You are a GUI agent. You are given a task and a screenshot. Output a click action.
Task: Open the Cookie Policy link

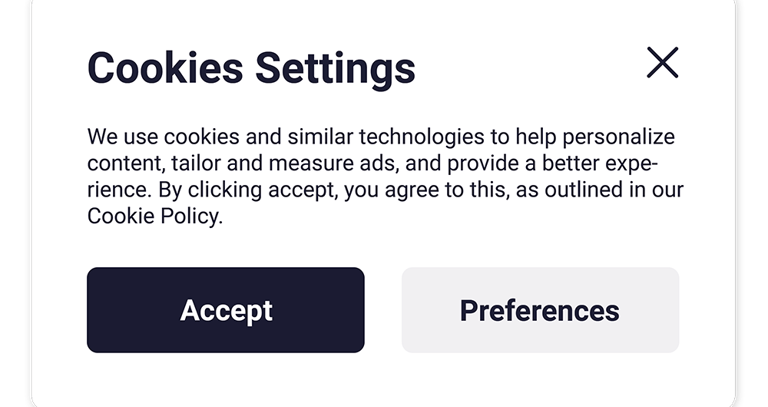152,217
